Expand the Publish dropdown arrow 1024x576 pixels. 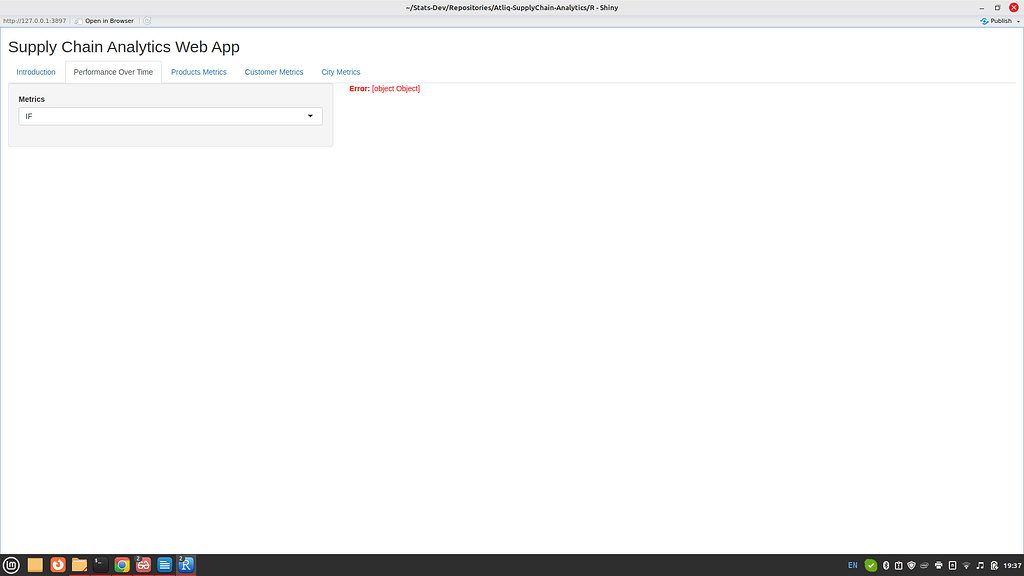pos(1017,20)
